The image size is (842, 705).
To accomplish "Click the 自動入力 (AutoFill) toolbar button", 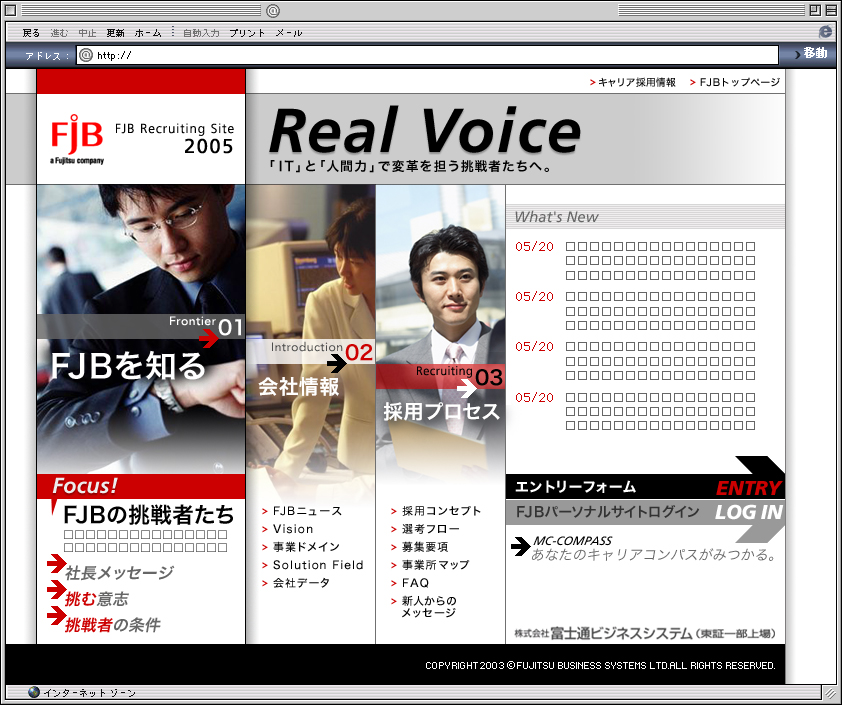I will [201, 33].
